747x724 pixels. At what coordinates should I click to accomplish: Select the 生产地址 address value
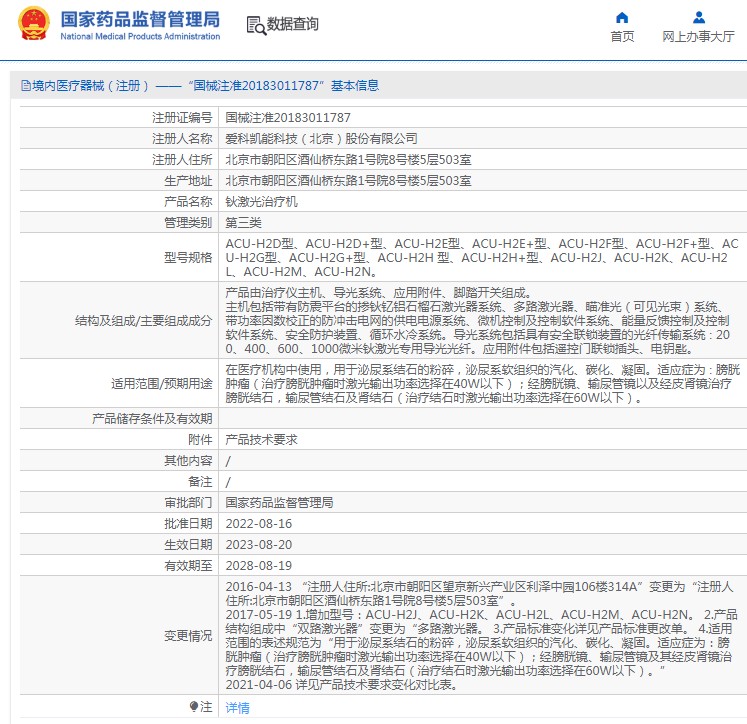click(x=348, y=181)
